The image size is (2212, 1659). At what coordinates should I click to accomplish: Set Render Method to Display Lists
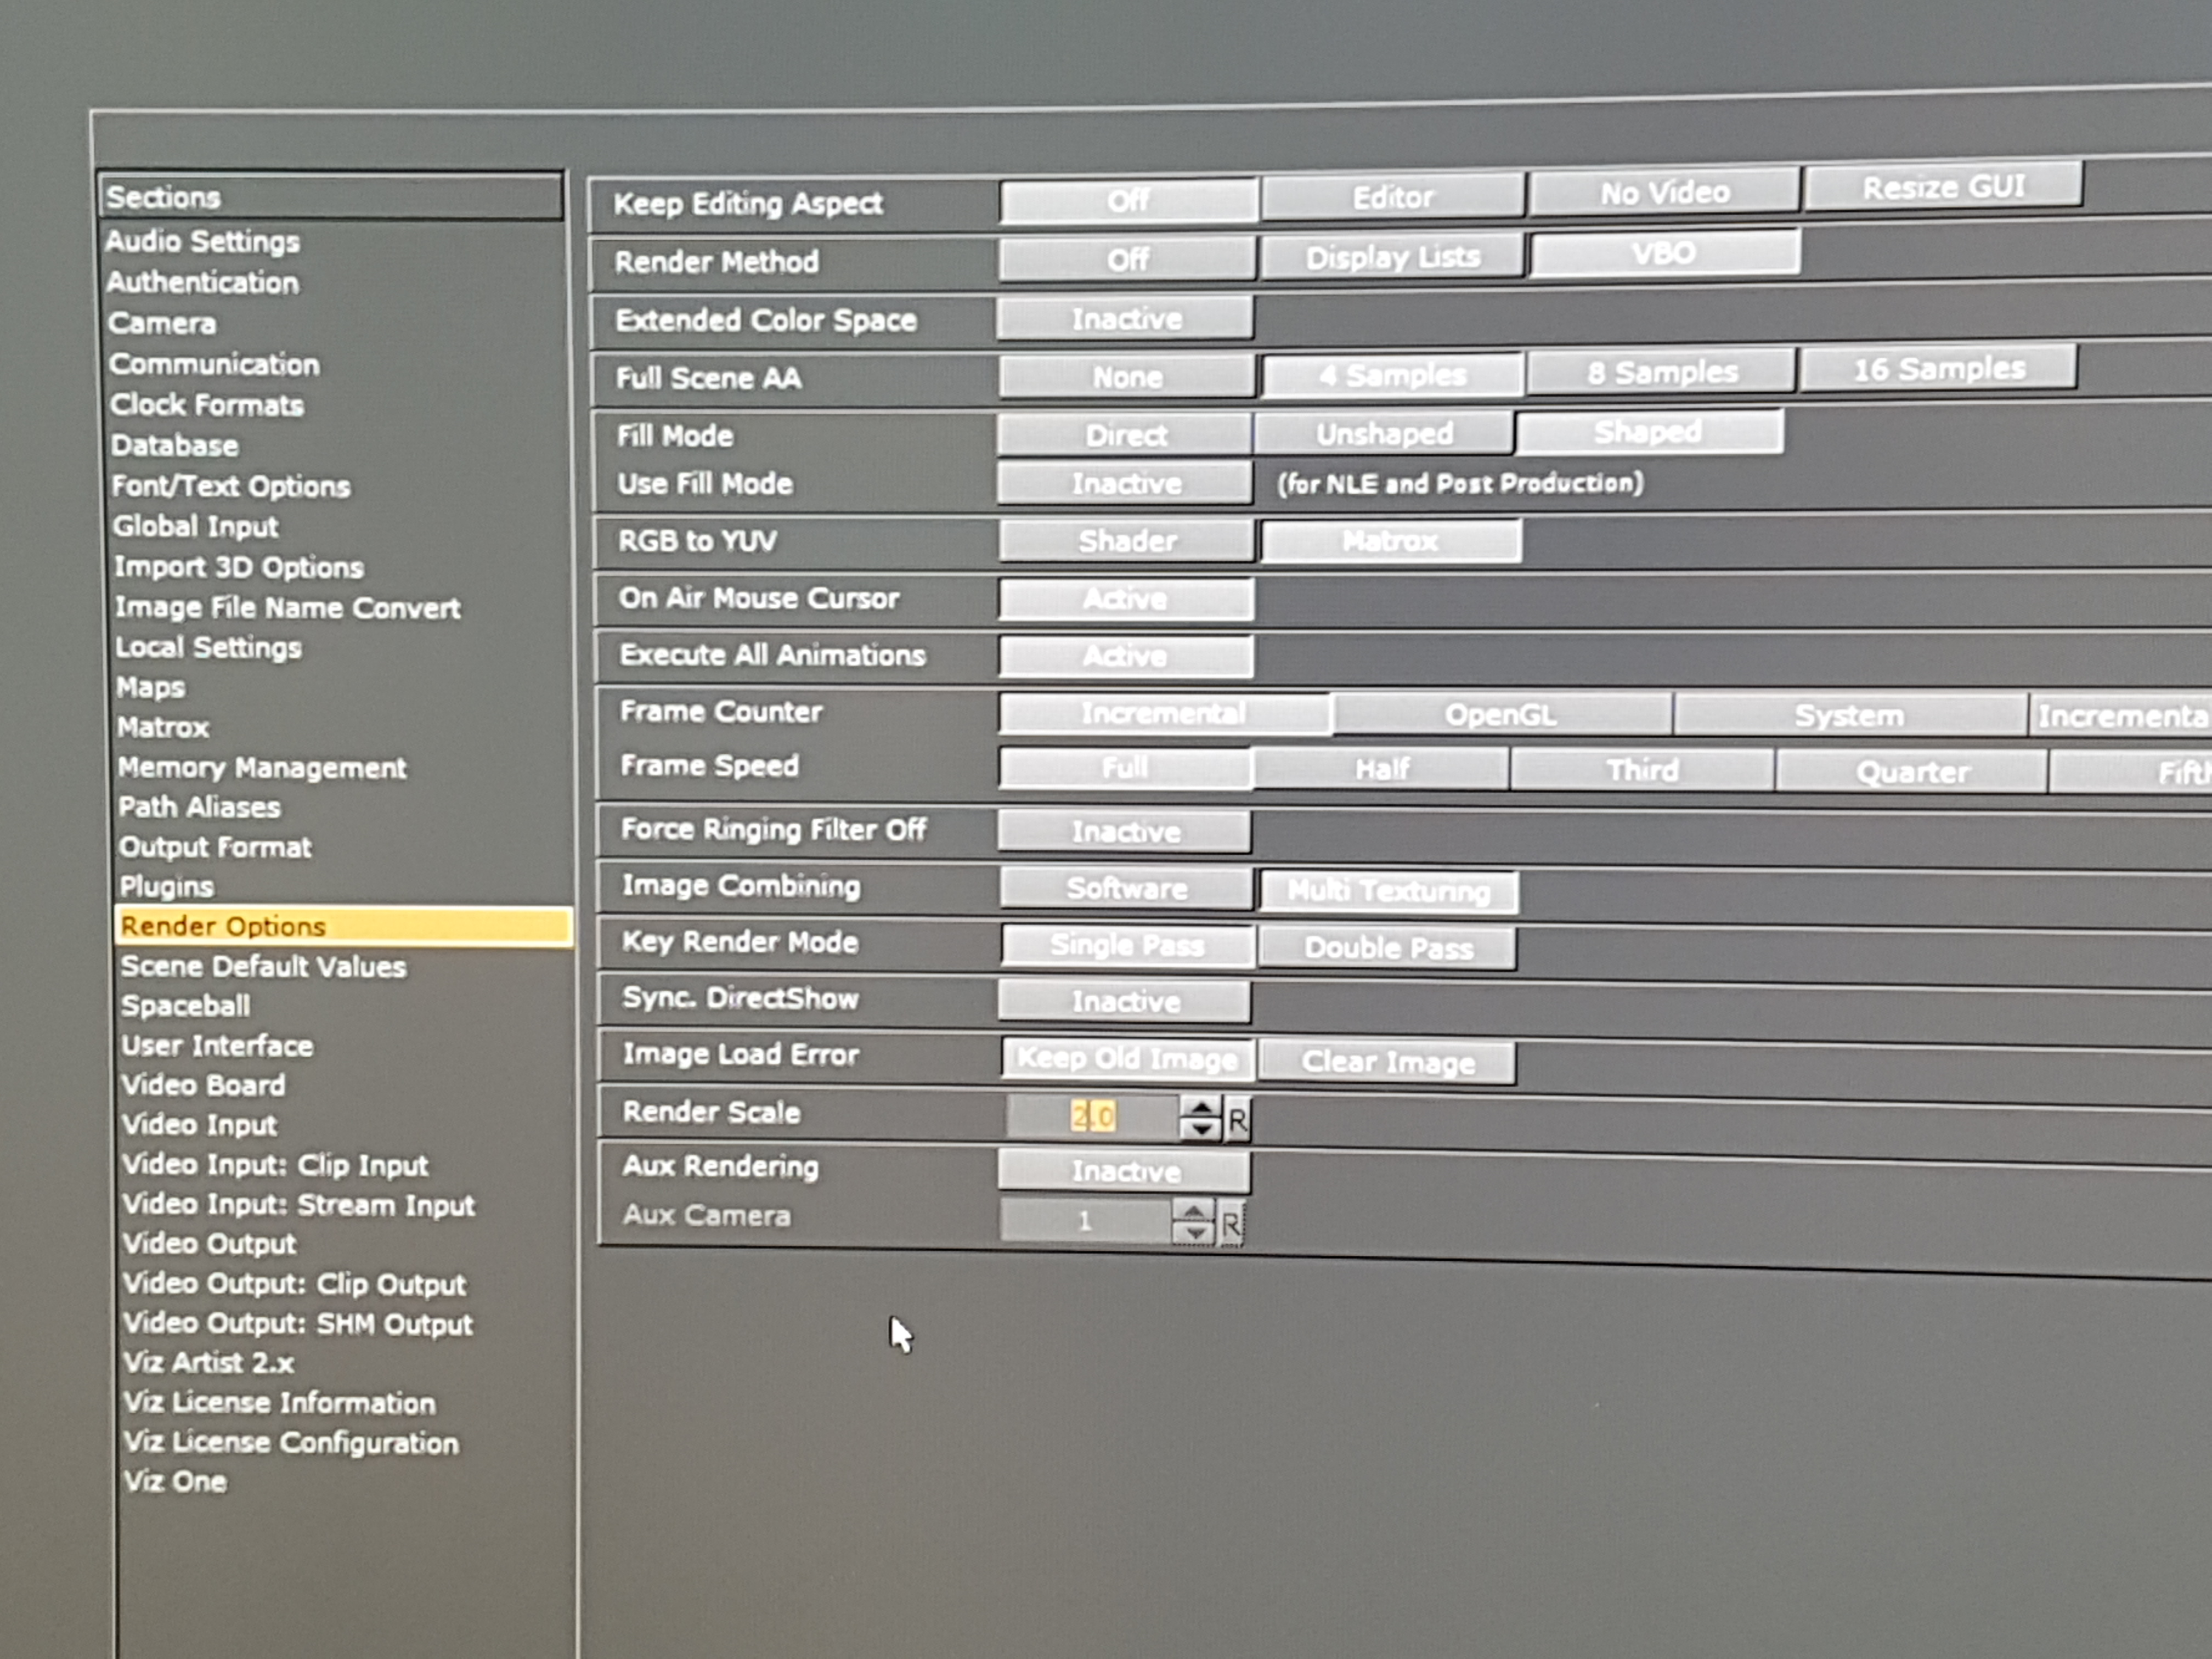click(x=1392, y=257)
